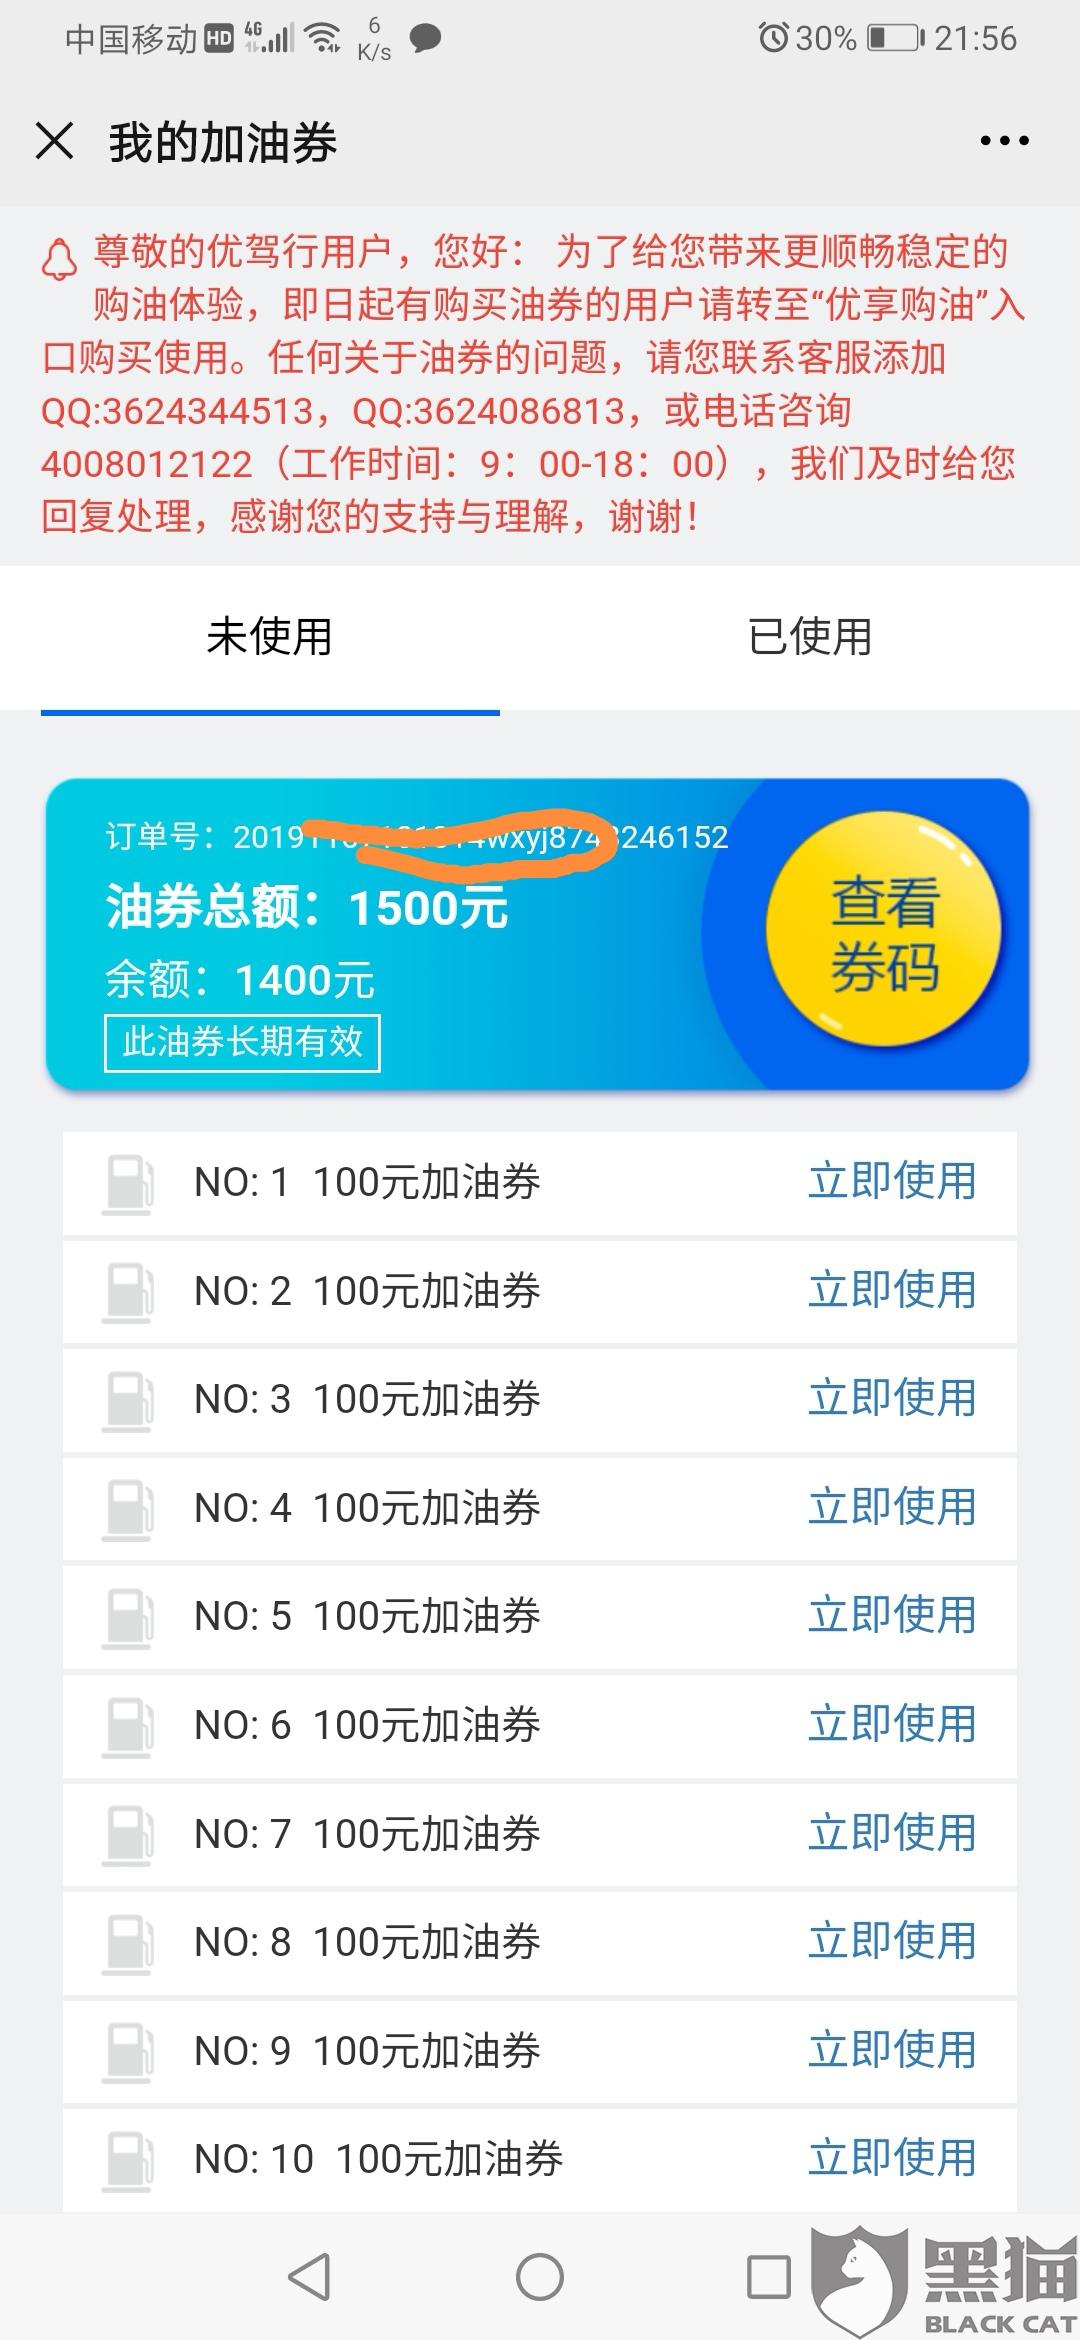Tap the 此油券长期有效 label box

pyautogui.click(x=242, y=1043)
